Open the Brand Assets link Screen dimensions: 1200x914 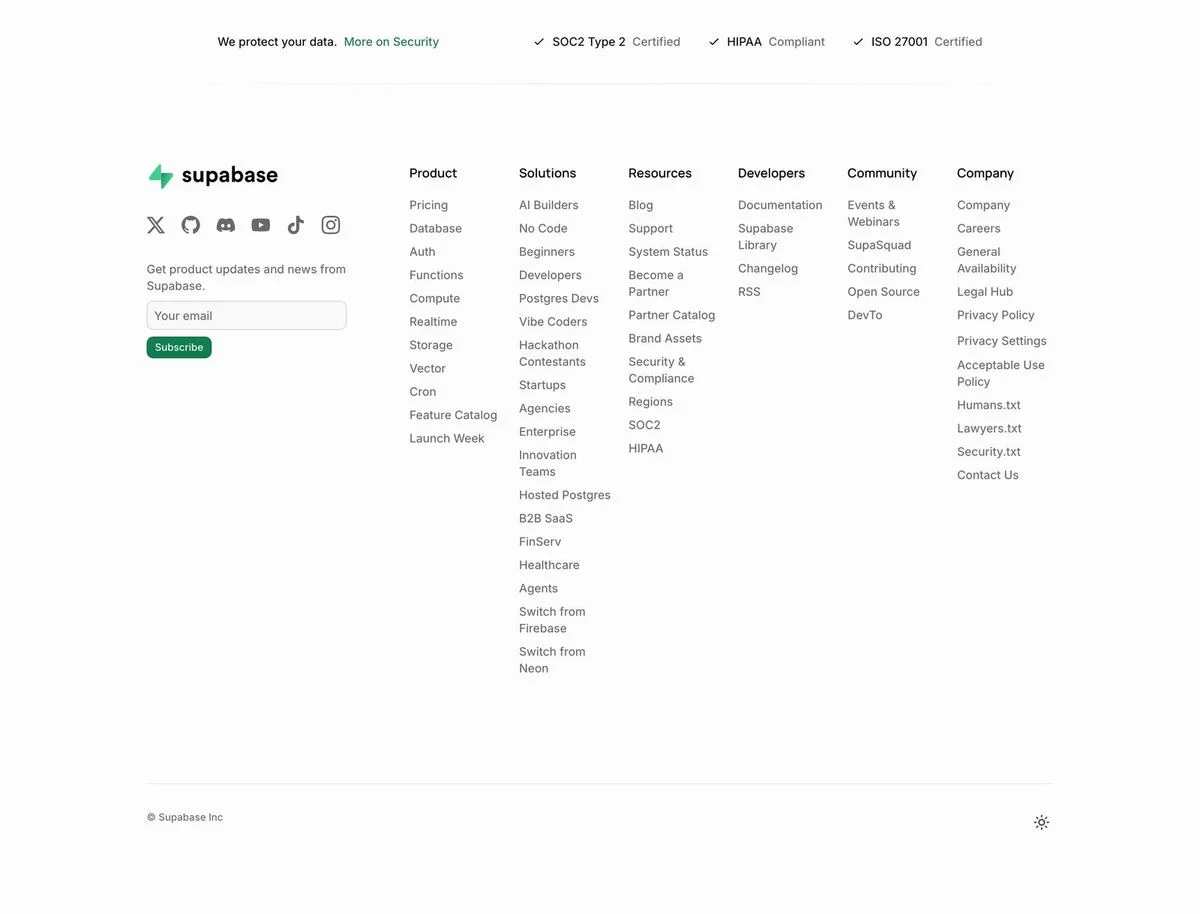pyautogui.click(x=665, y=338)
